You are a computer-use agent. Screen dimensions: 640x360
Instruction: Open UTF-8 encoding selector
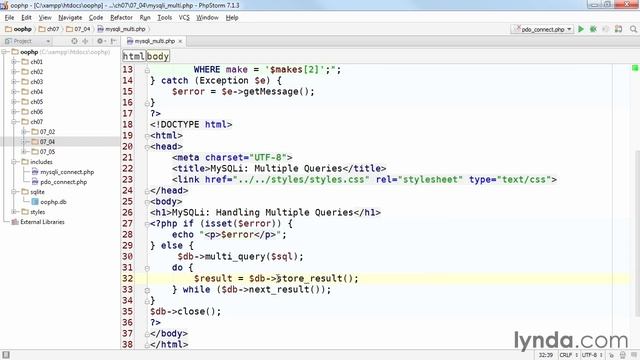point(592,355)
